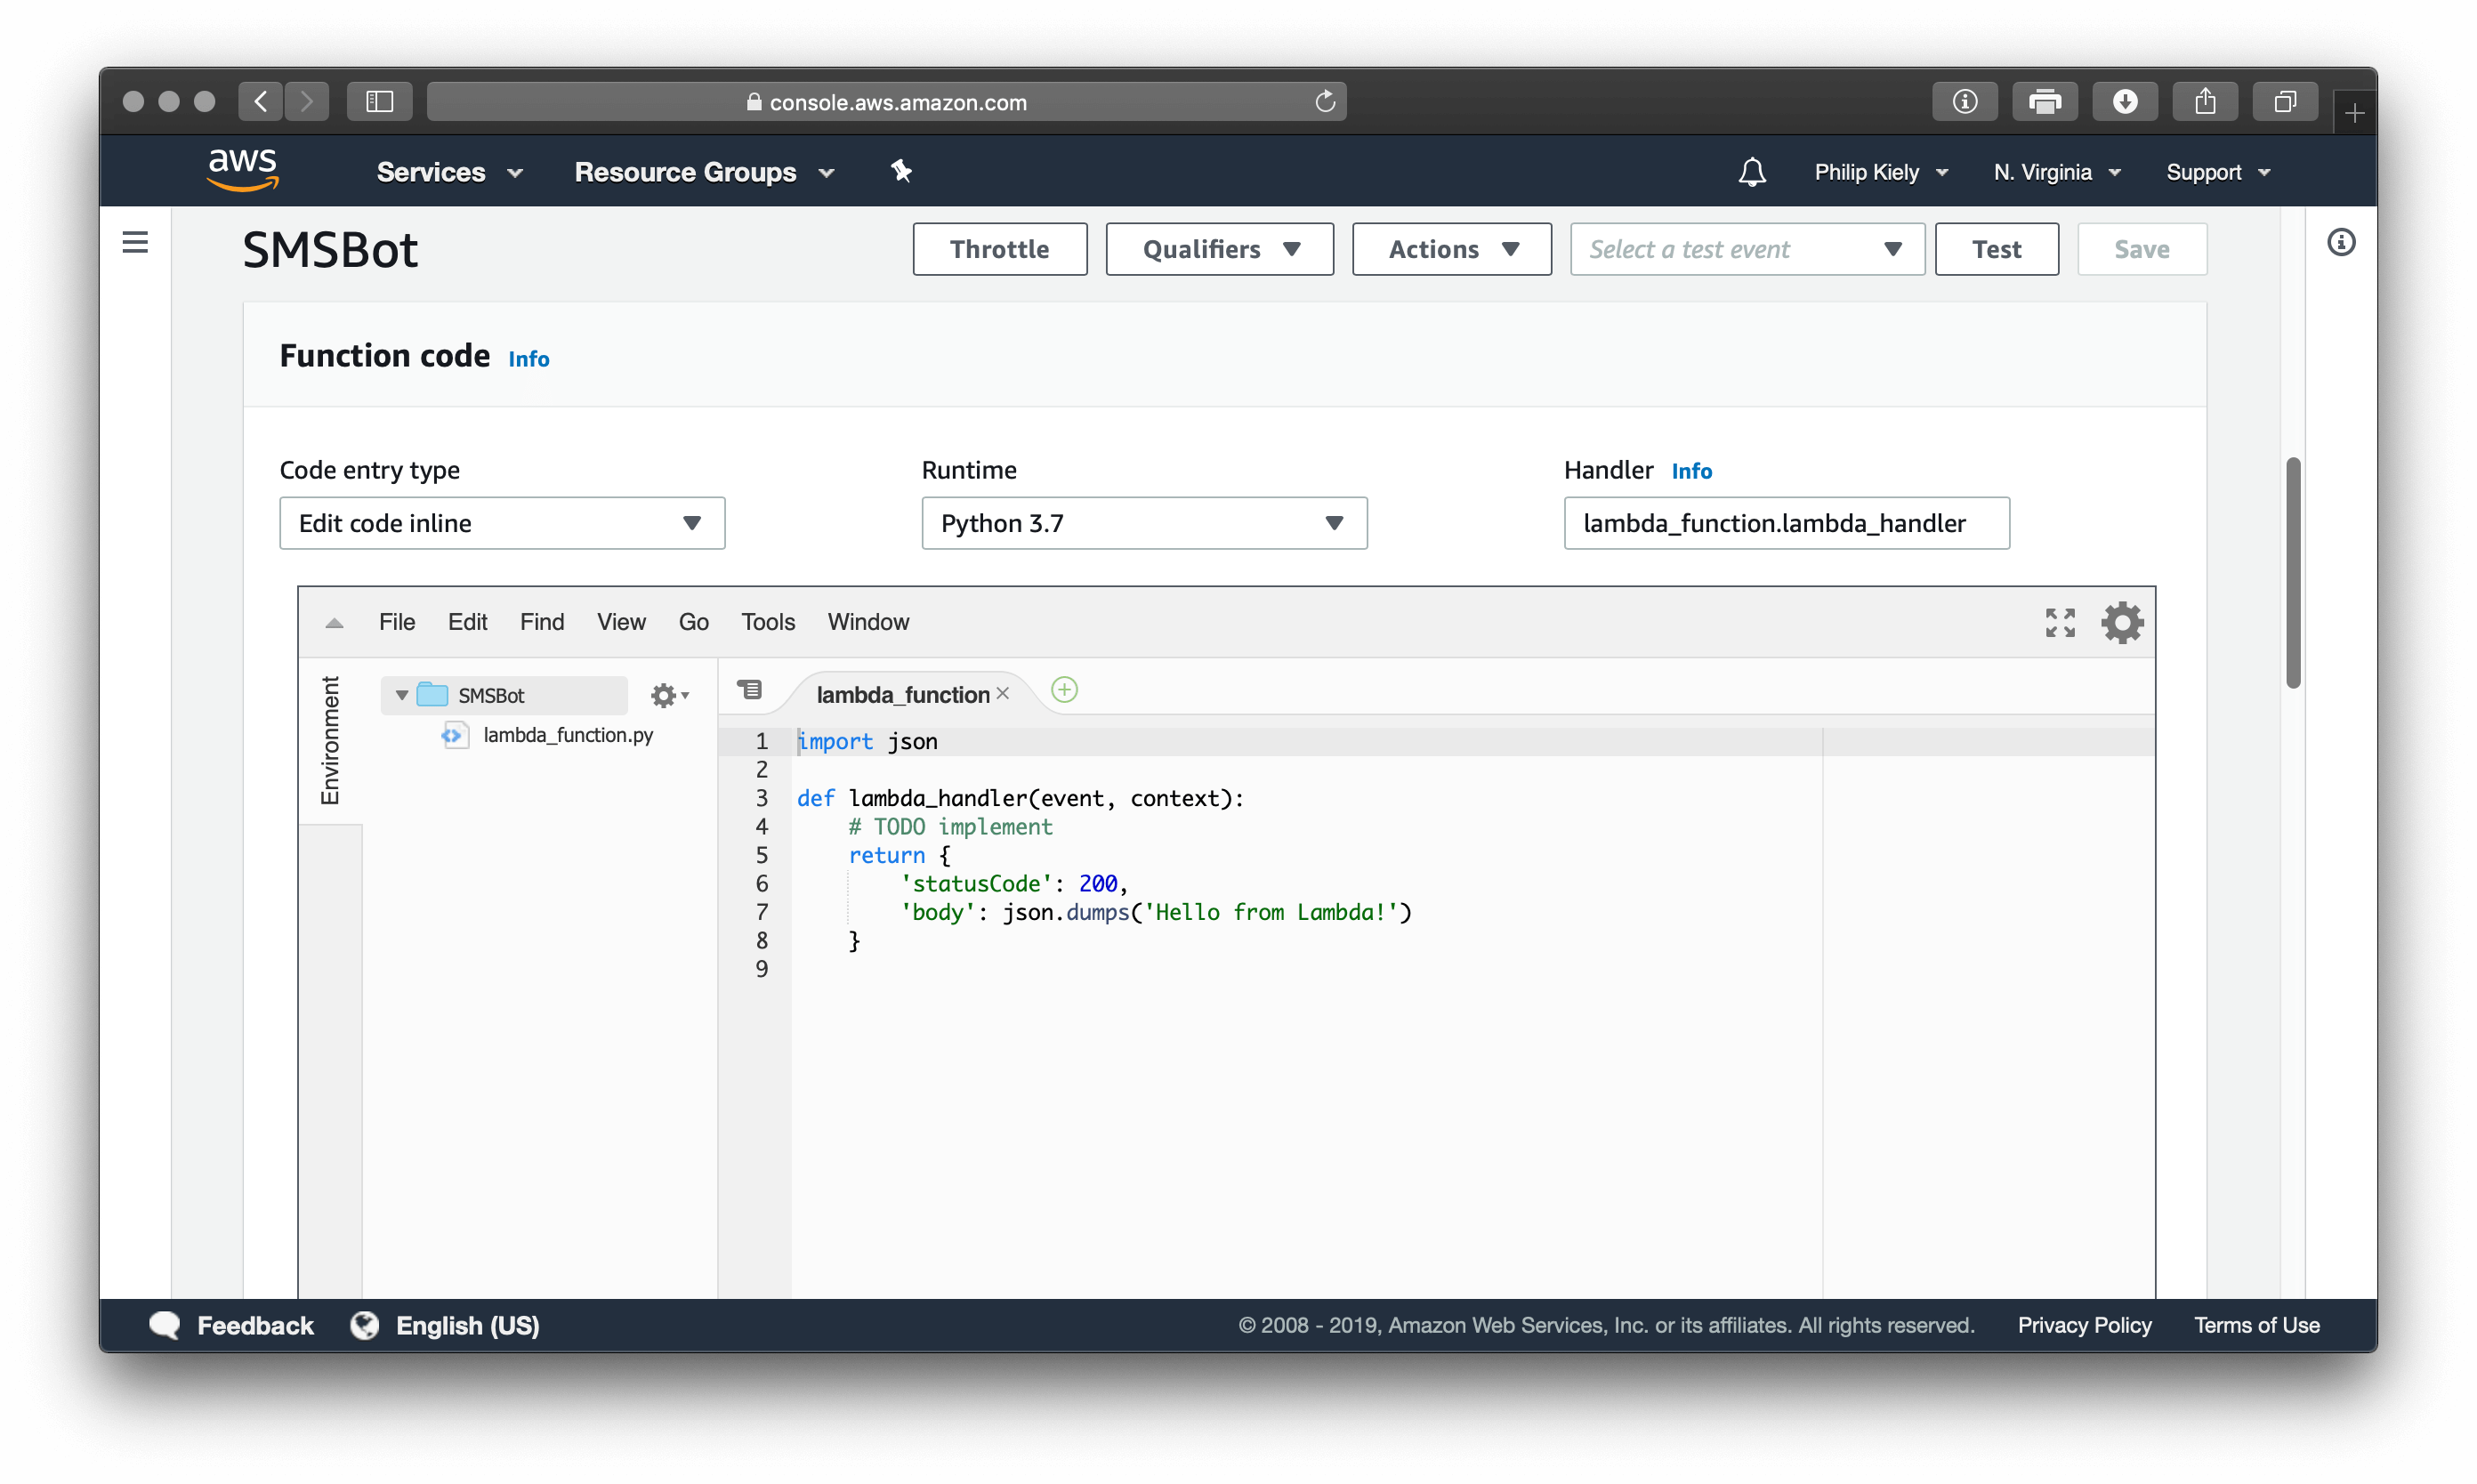This screenshot has height=1484, width=2477.
Task: Open the editor Window menu
Action: point(868,622)
